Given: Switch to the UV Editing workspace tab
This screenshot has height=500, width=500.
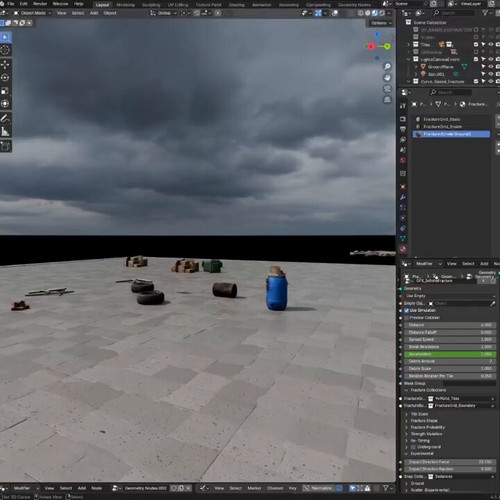Looking at the screenshot, I should [178, 5].
